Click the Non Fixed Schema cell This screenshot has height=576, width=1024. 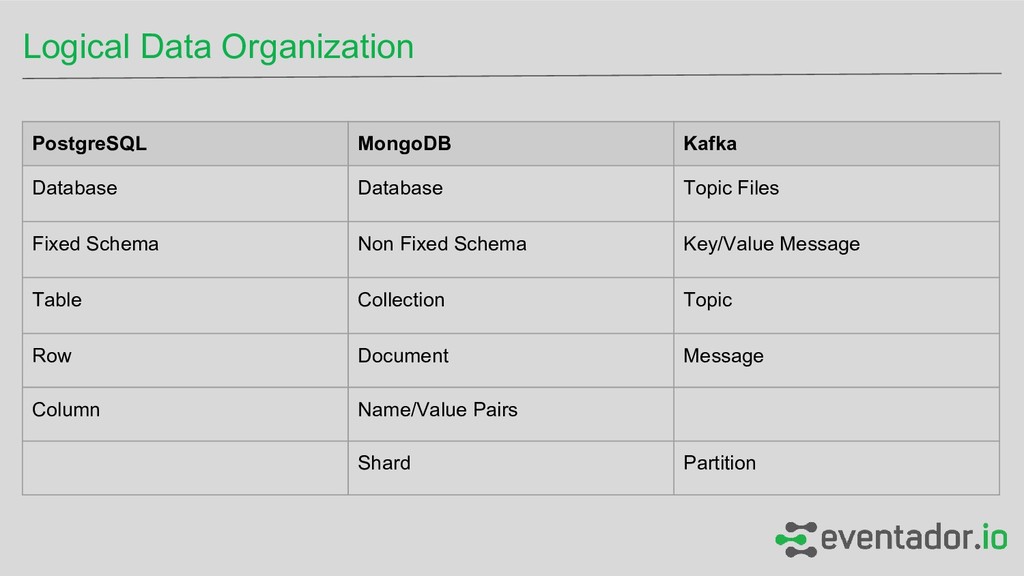point(442,244)
